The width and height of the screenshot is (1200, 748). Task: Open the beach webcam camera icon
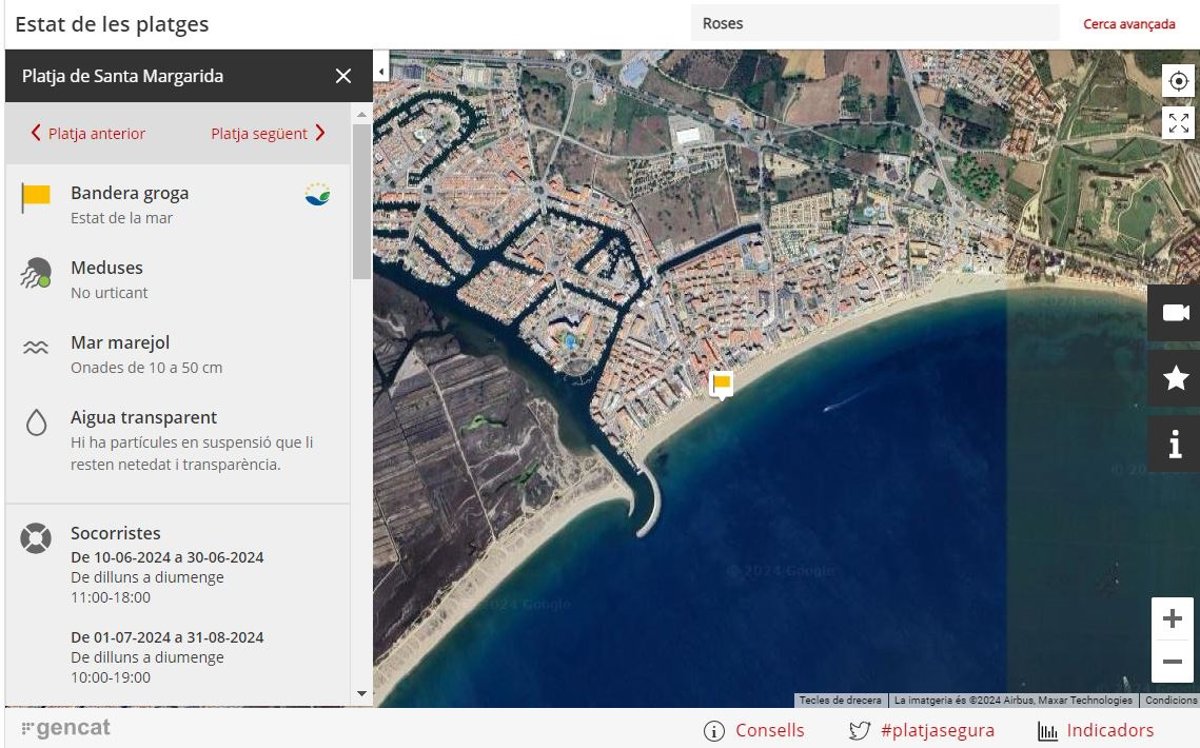coord(1175,313)
